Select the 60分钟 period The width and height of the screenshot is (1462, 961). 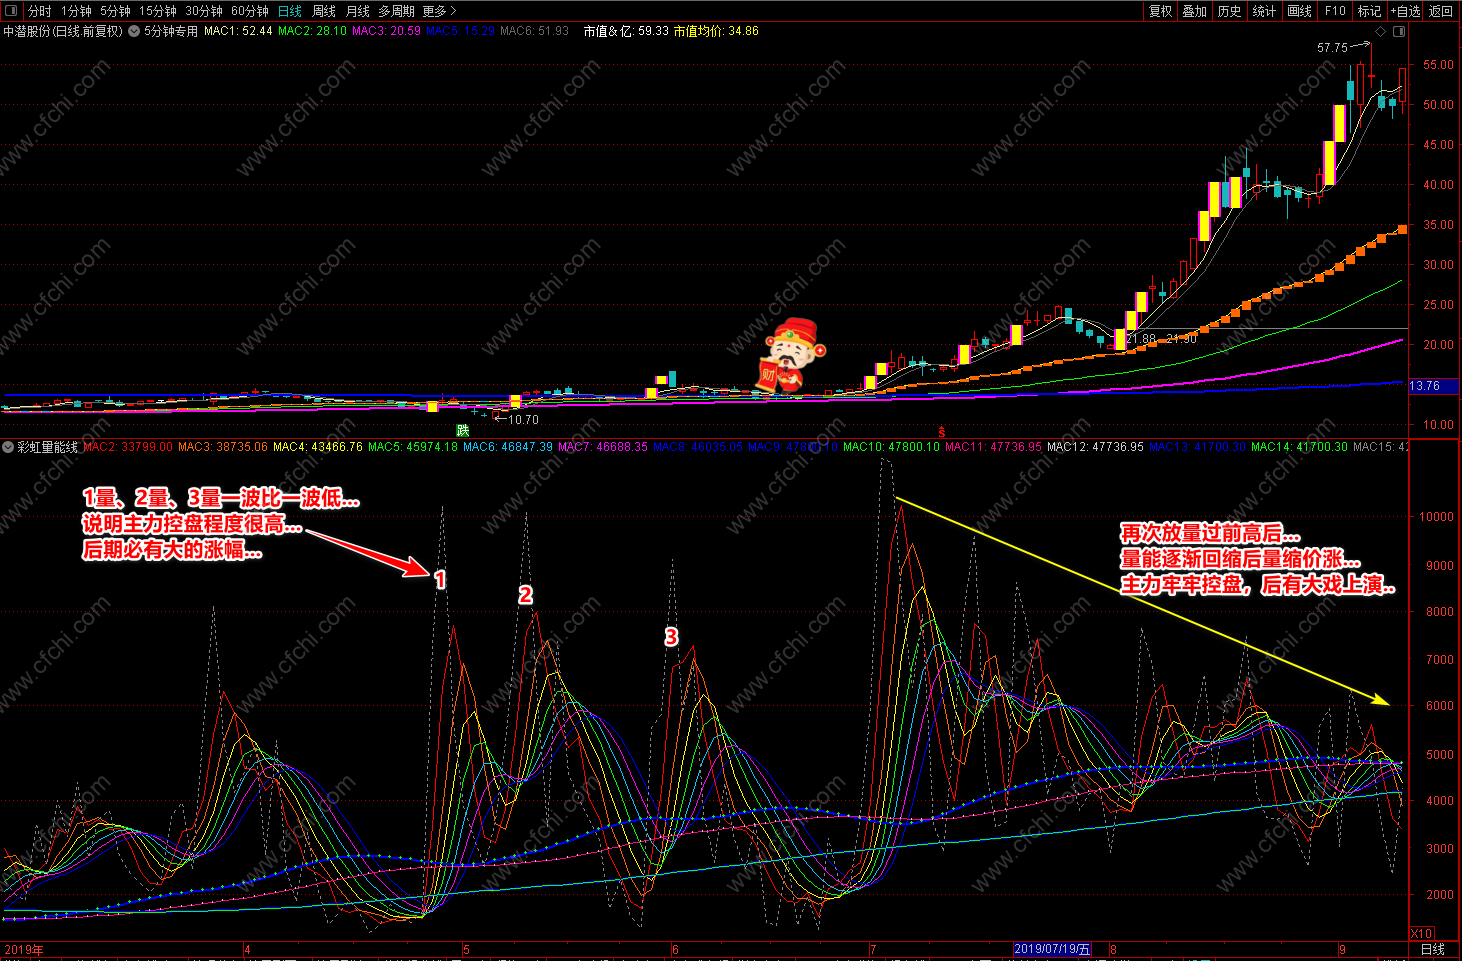point(250,11)
